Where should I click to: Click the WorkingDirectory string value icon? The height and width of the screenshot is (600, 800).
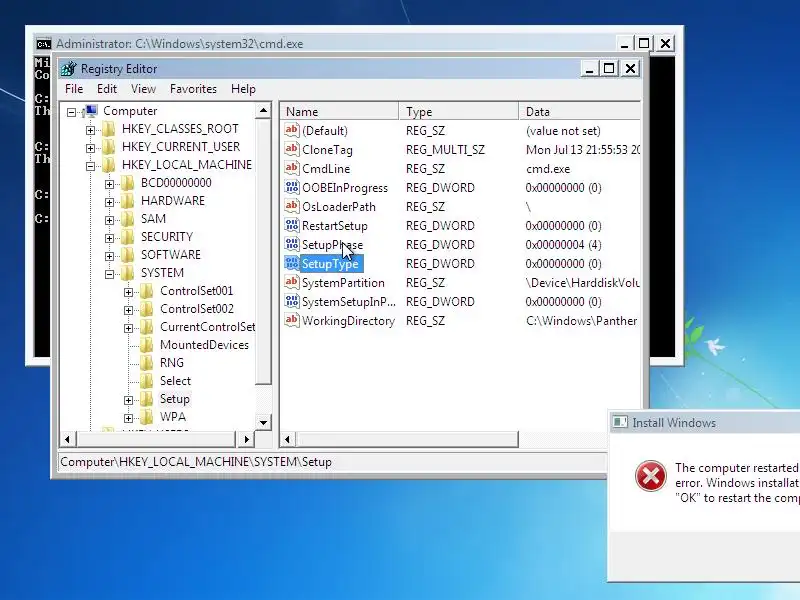pyautogui.click(x=291, y=320)
